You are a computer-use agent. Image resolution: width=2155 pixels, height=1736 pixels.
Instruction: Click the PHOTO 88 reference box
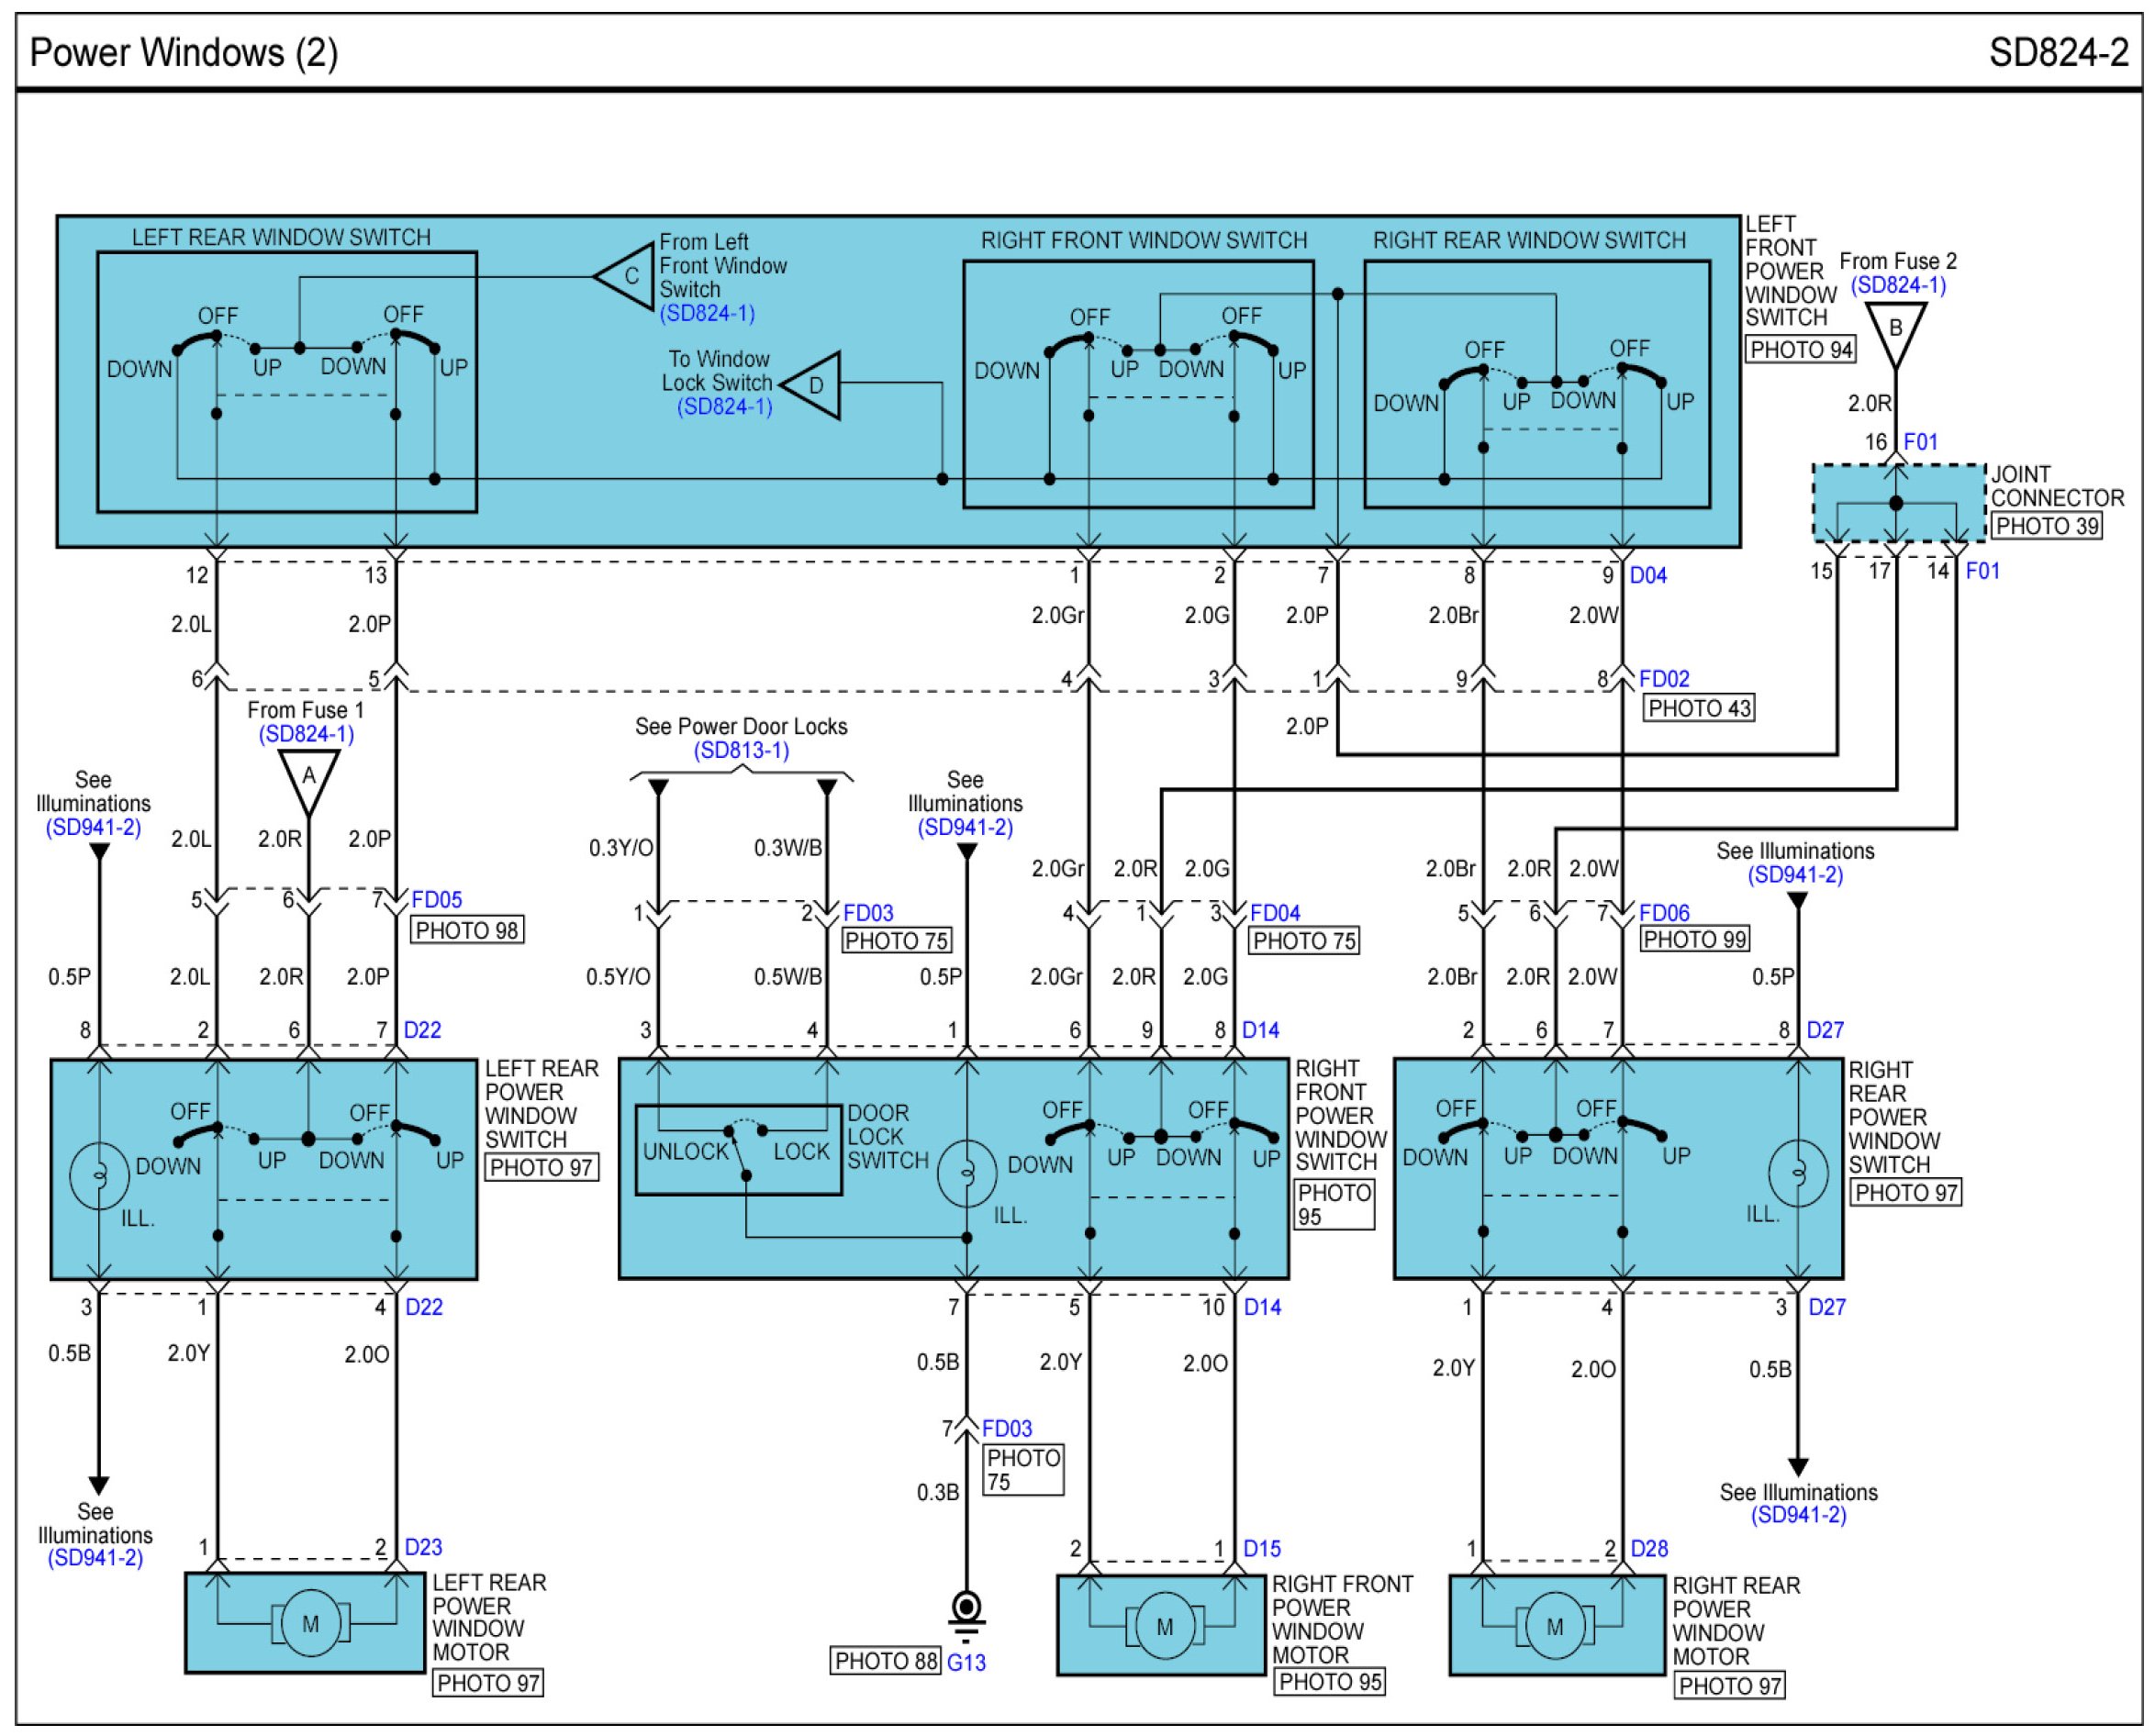tap(885, 1661)
